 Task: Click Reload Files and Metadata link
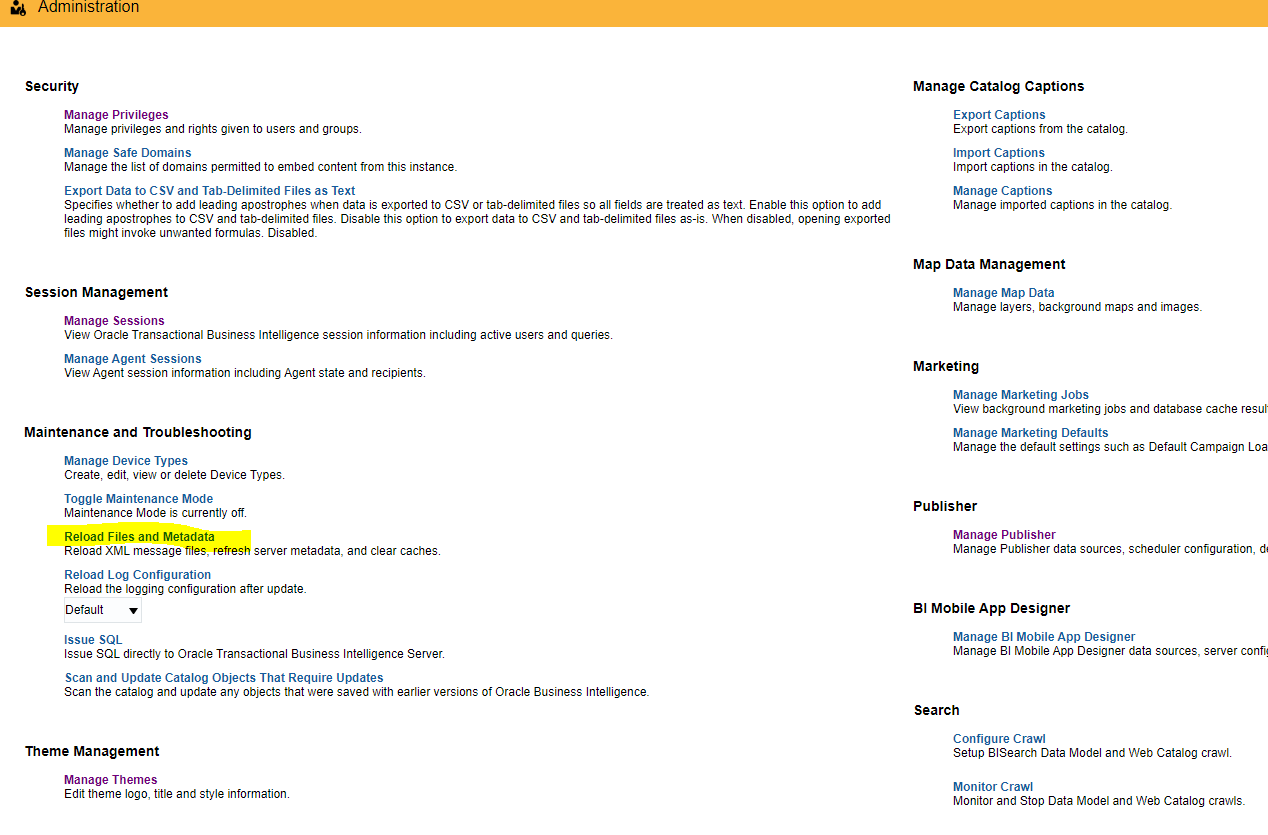pyautogui.click(x=139, y=537)
